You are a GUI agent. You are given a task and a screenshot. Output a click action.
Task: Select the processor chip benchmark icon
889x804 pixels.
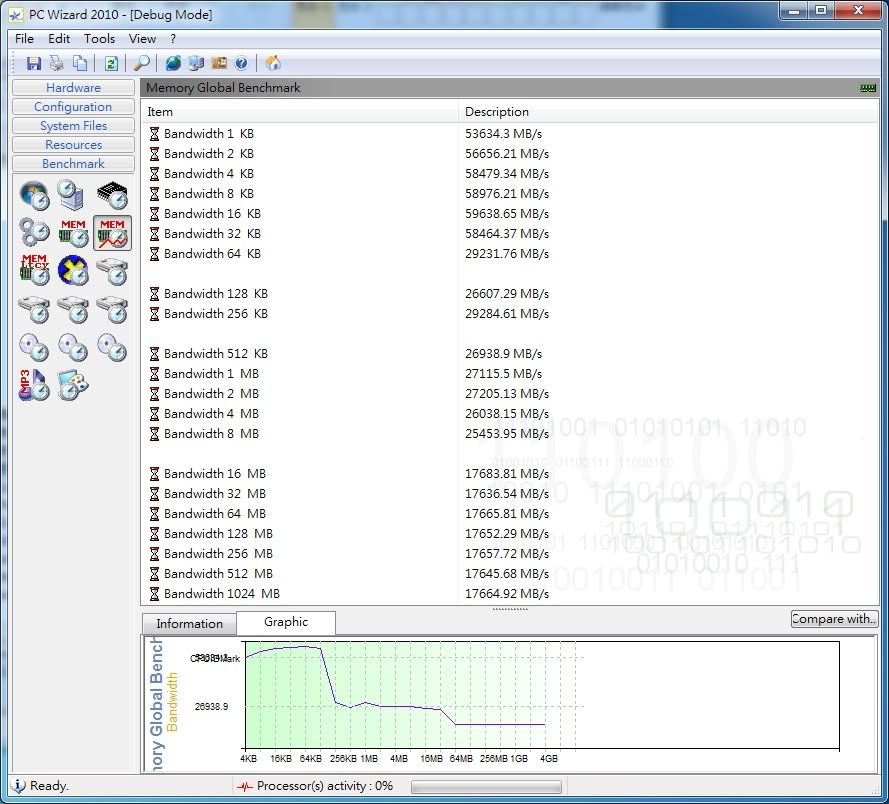[112, 195]
